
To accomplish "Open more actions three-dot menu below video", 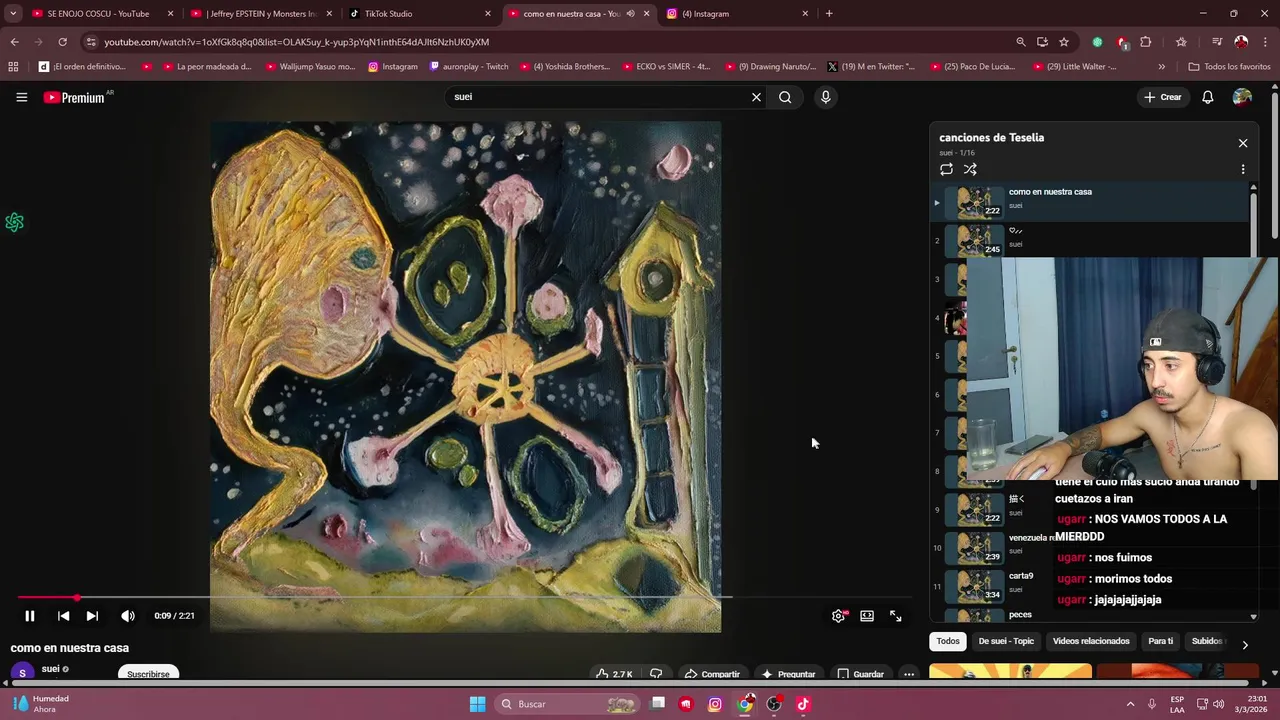I will tap(909, 674).
